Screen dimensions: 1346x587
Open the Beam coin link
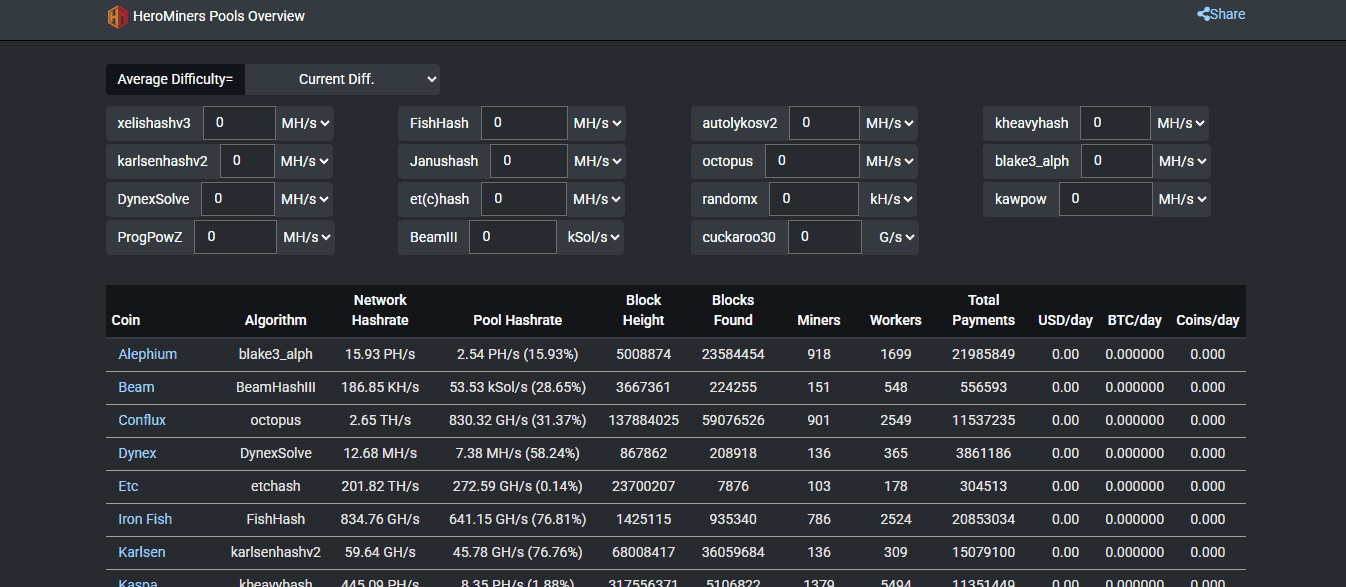pos(136,387)
